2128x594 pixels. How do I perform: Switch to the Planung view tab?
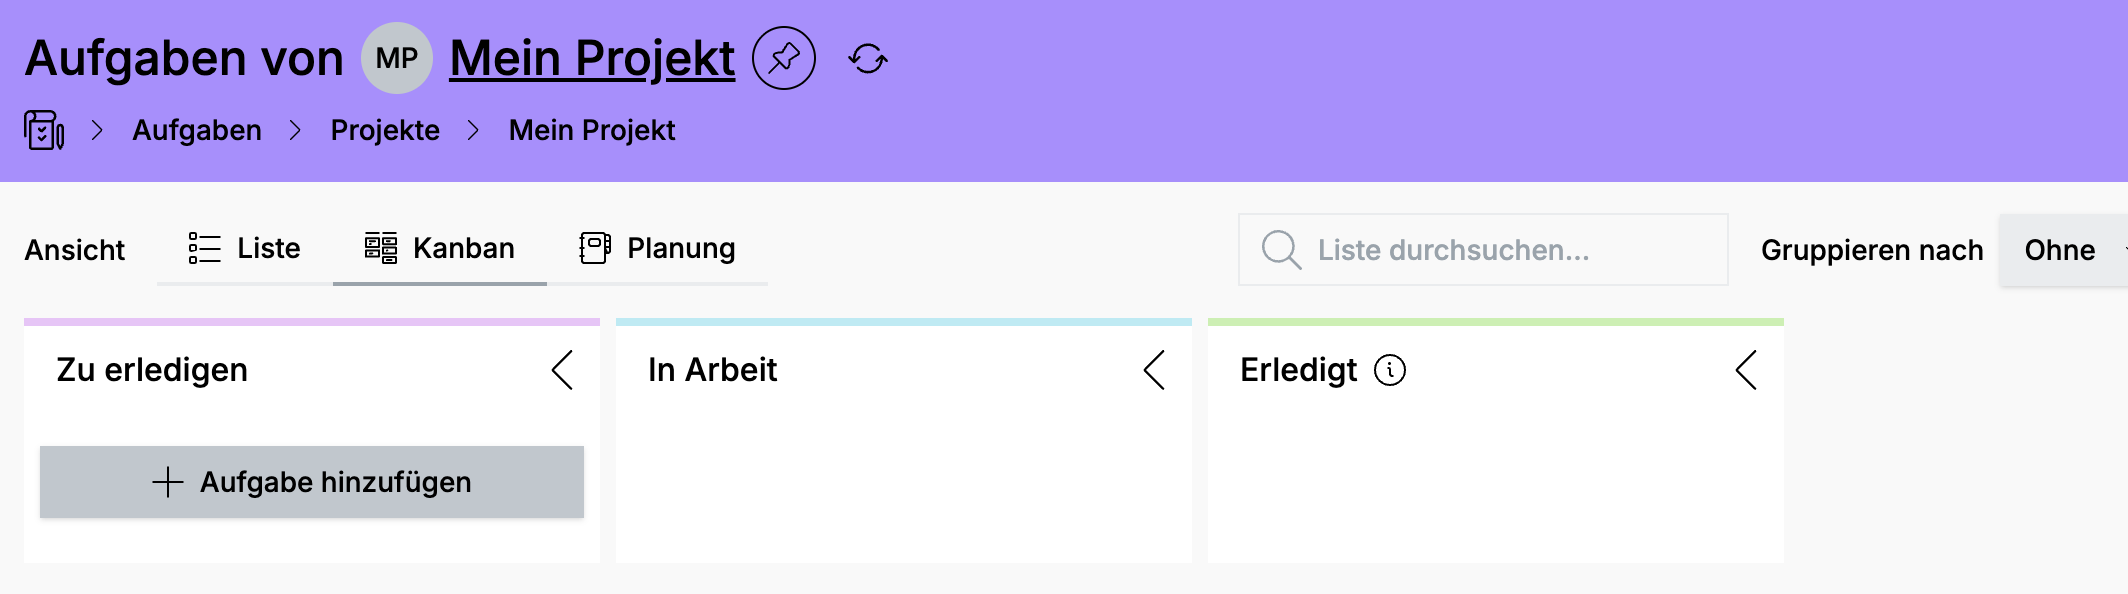[x=657, y=249]
